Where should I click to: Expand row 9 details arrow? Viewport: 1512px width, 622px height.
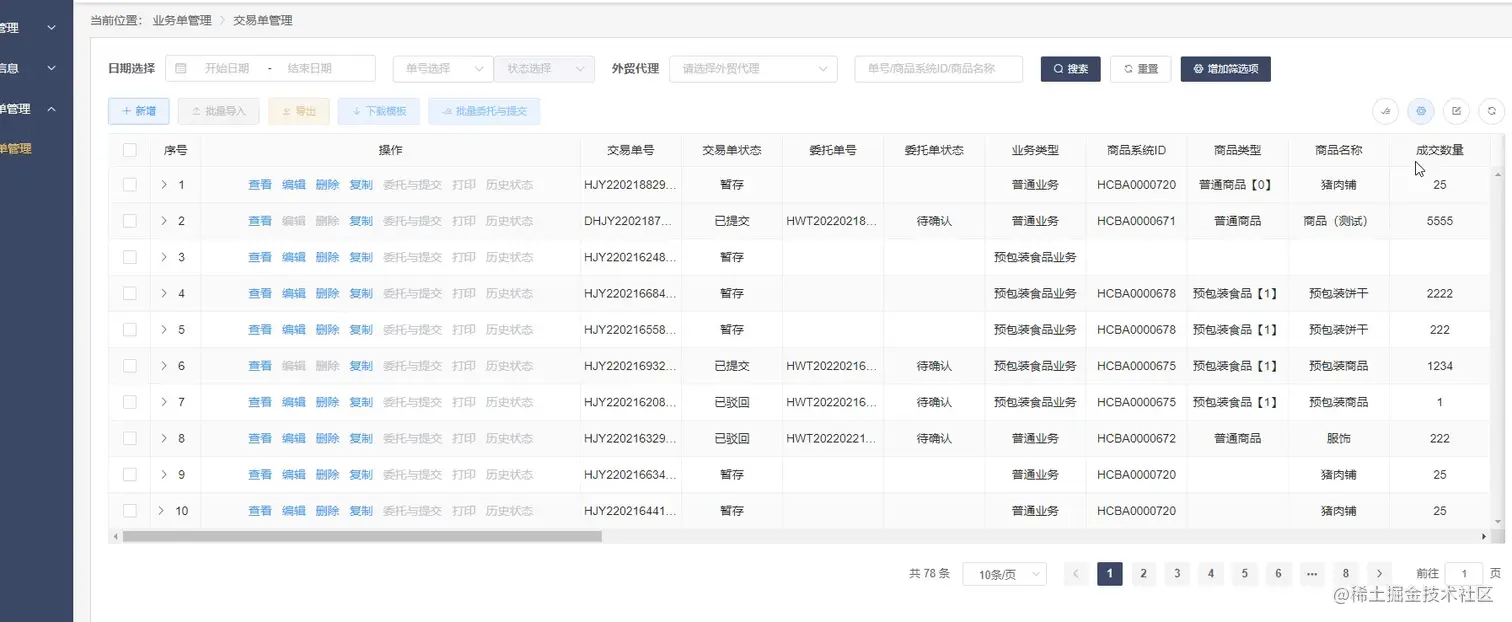164,474
